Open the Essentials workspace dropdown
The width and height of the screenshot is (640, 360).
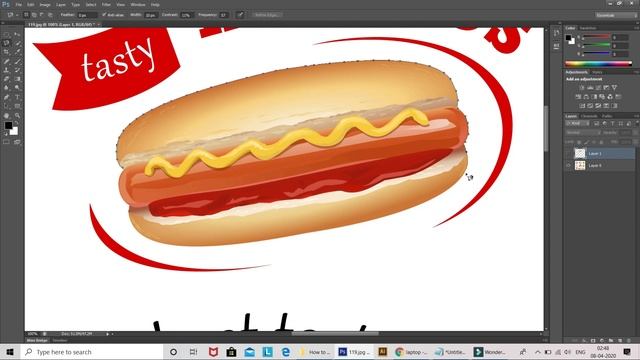[616, 15]
